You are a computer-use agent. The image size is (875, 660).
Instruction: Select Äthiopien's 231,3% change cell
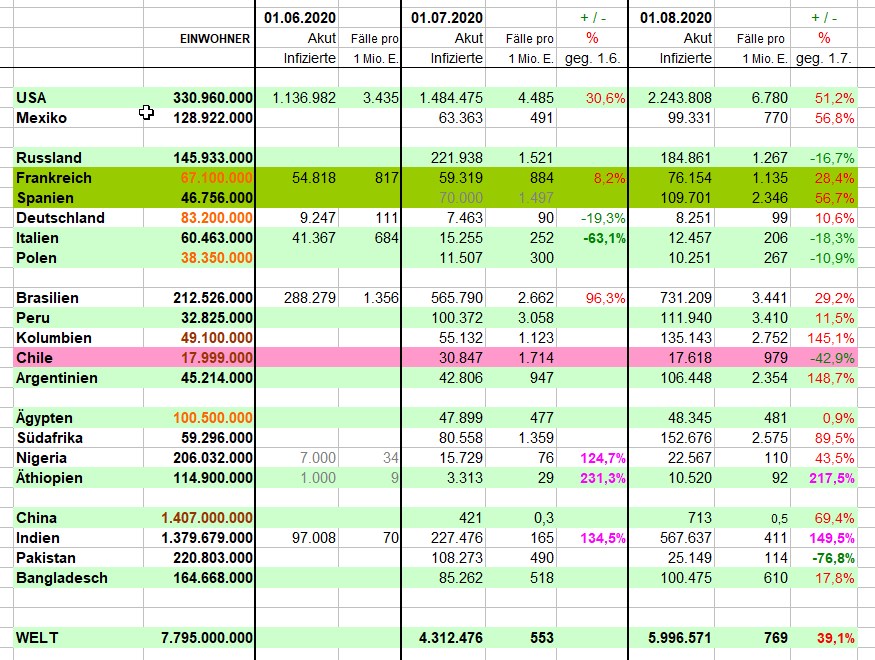(x=593, y=478)
